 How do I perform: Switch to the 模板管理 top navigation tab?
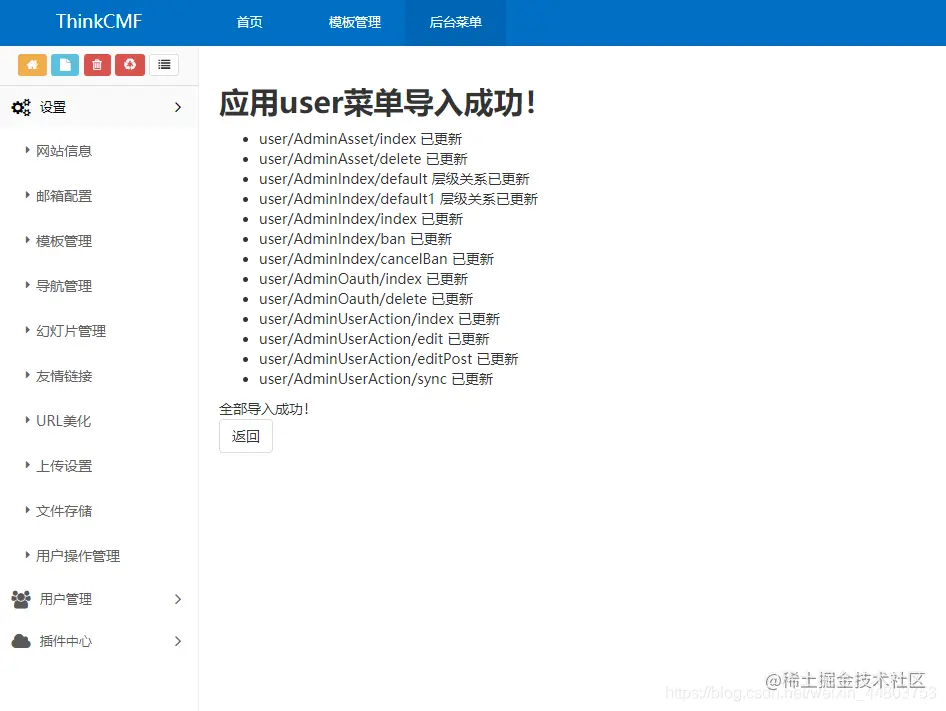[354, 22]
